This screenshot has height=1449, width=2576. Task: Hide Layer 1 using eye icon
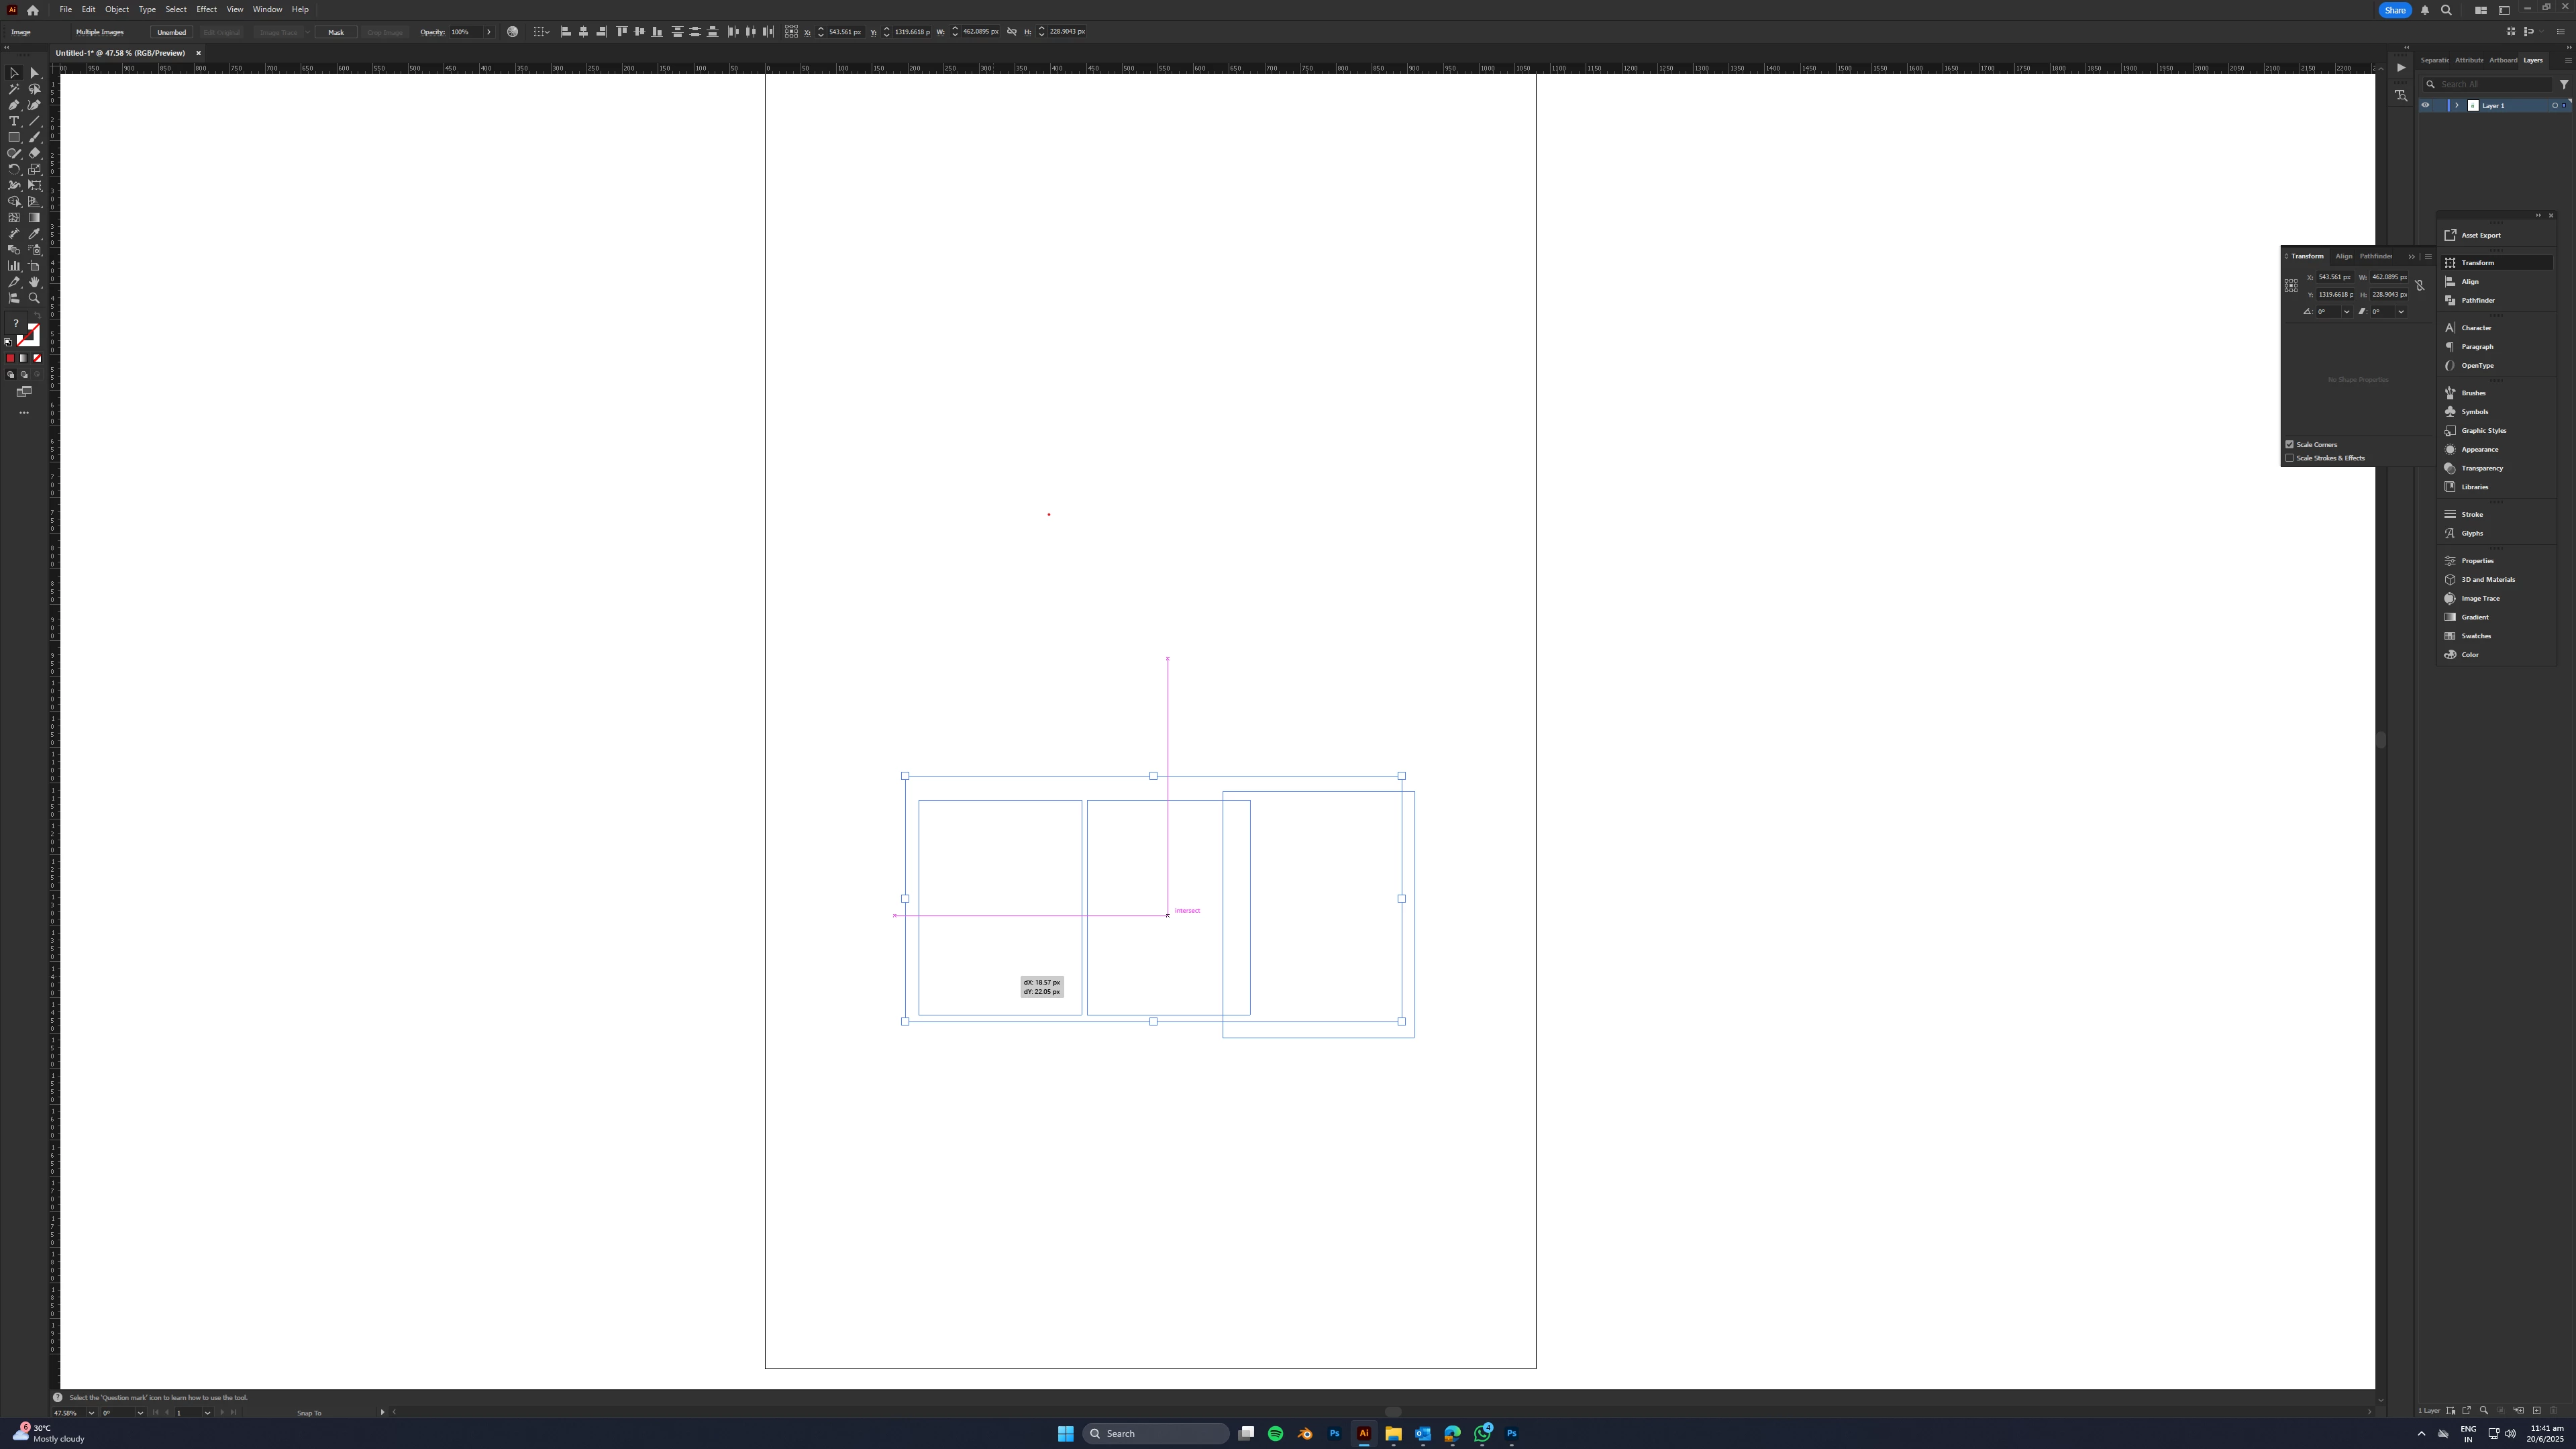[x=2425, y=105]
